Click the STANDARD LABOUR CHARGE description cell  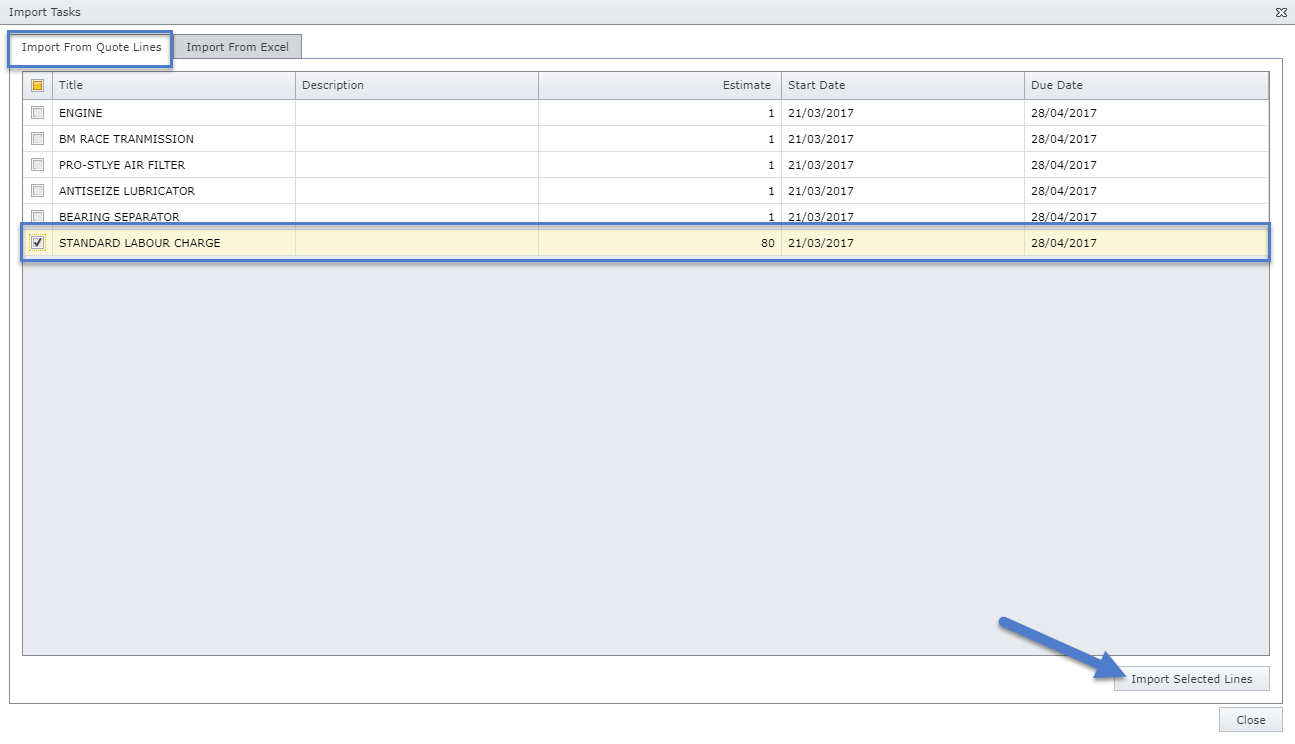416,243
